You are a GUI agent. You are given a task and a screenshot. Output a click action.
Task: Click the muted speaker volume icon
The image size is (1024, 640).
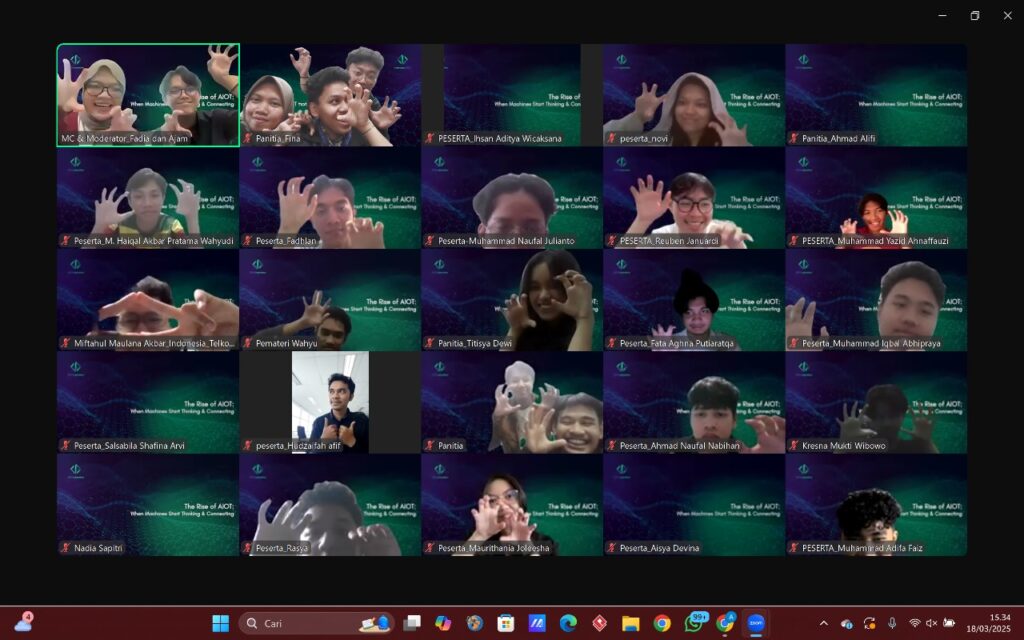click(931, 623)
